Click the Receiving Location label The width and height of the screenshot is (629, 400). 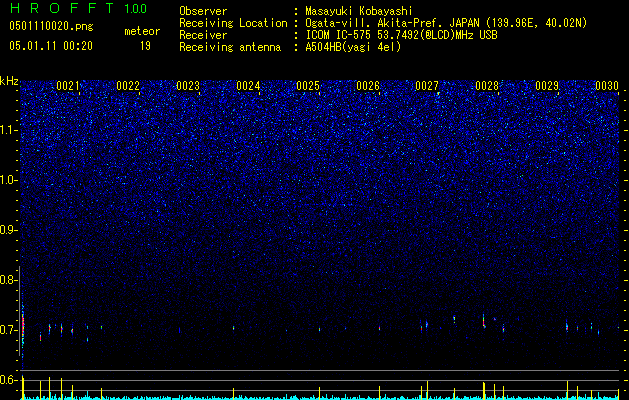pyautogui.click(x=233, y=23)
